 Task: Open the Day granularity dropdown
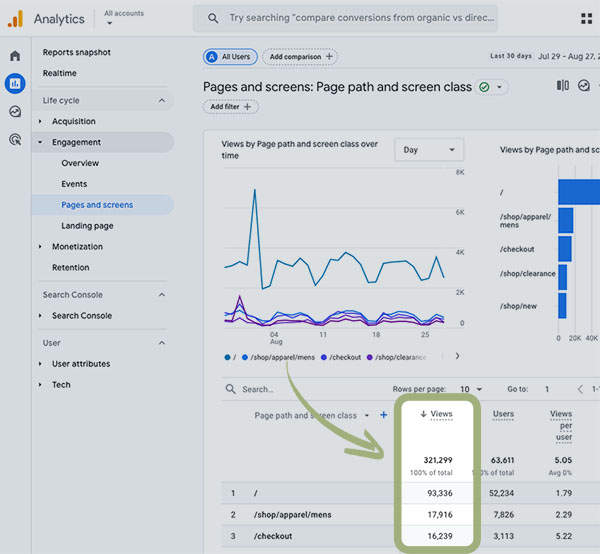point(429,150)
